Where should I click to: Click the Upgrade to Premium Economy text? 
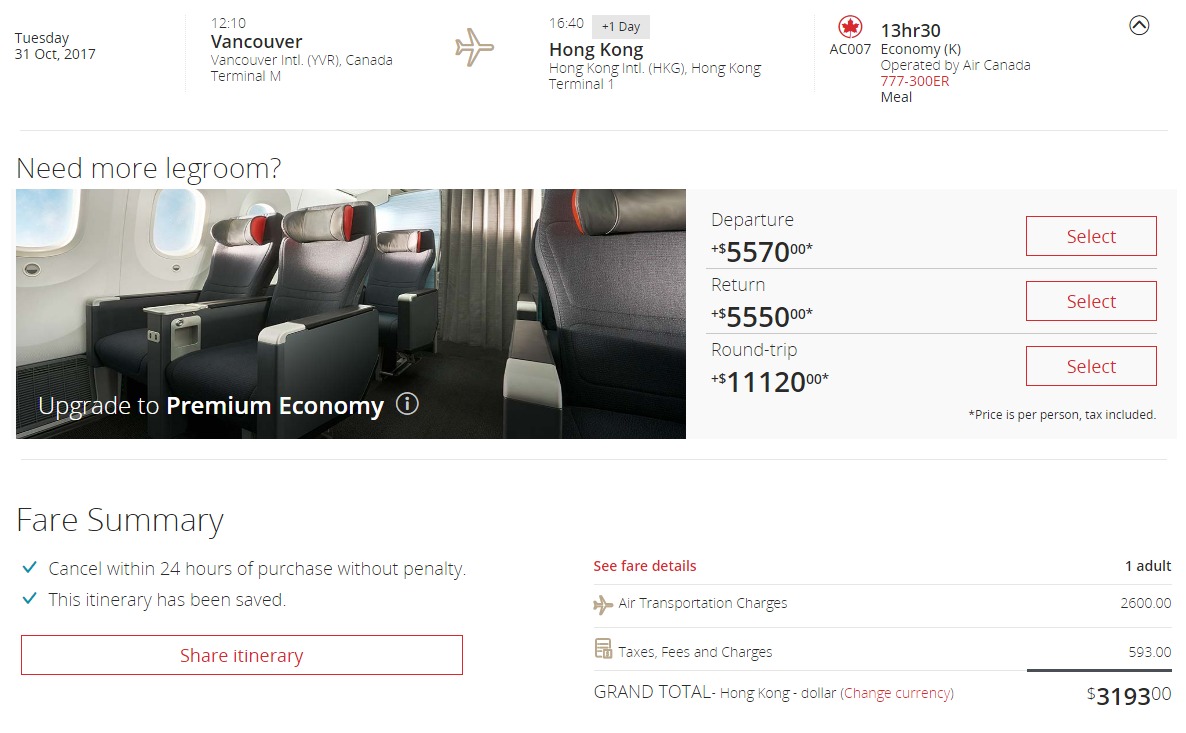click(211, 406)
